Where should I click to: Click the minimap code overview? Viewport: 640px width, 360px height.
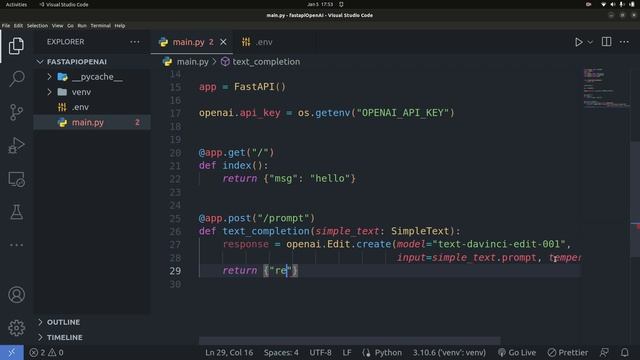click(606, 88)
